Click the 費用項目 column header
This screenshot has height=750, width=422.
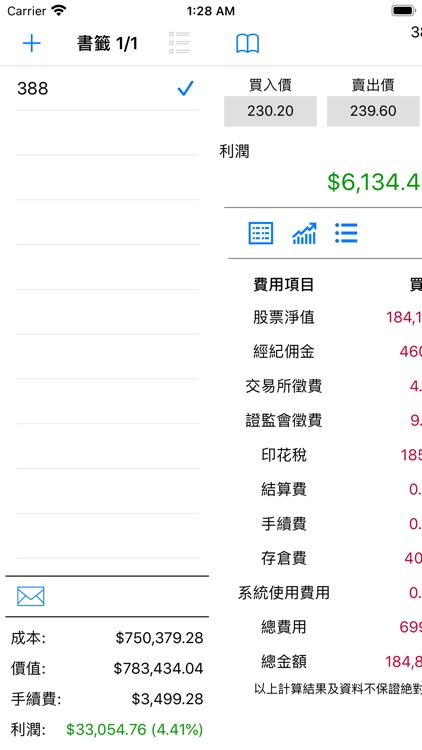tap(284, 285)
